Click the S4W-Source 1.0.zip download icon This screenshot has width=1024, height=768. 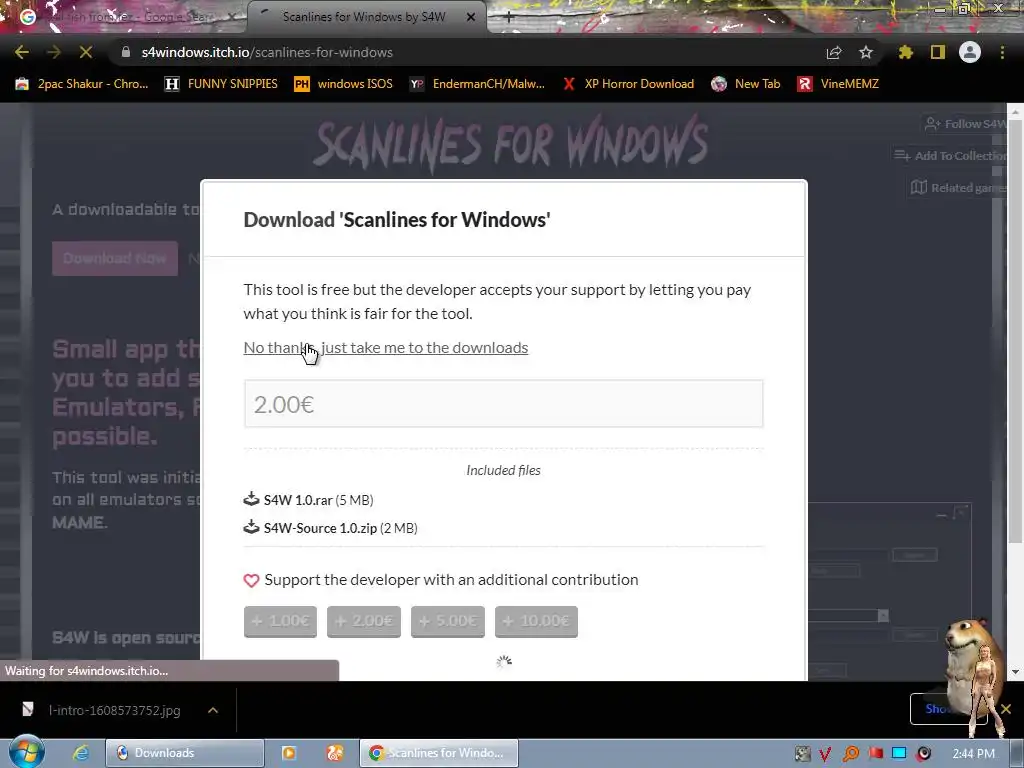coord(251,527)
